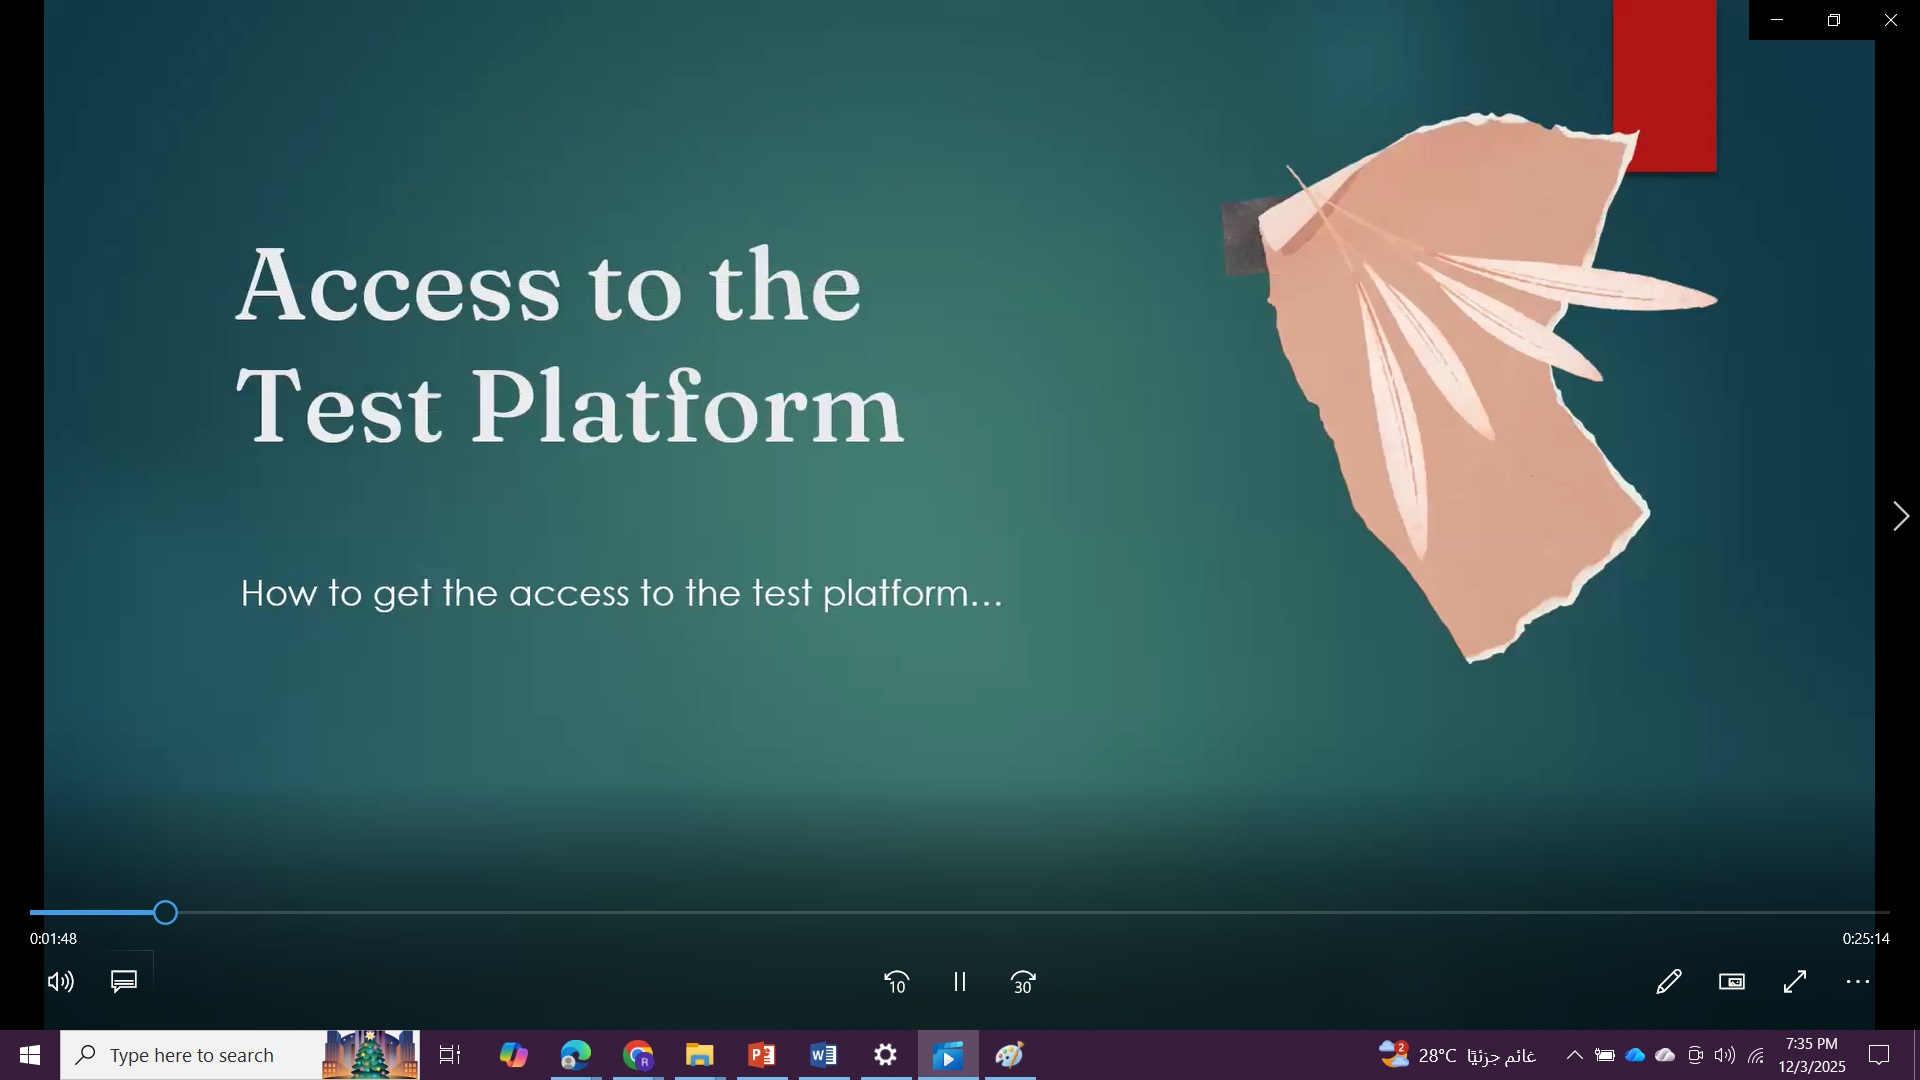Open PowerPoint from the taskbar
The width and height of the screenshot is (1920, 1080).
pyautogui.click(x=761, y=1055)
